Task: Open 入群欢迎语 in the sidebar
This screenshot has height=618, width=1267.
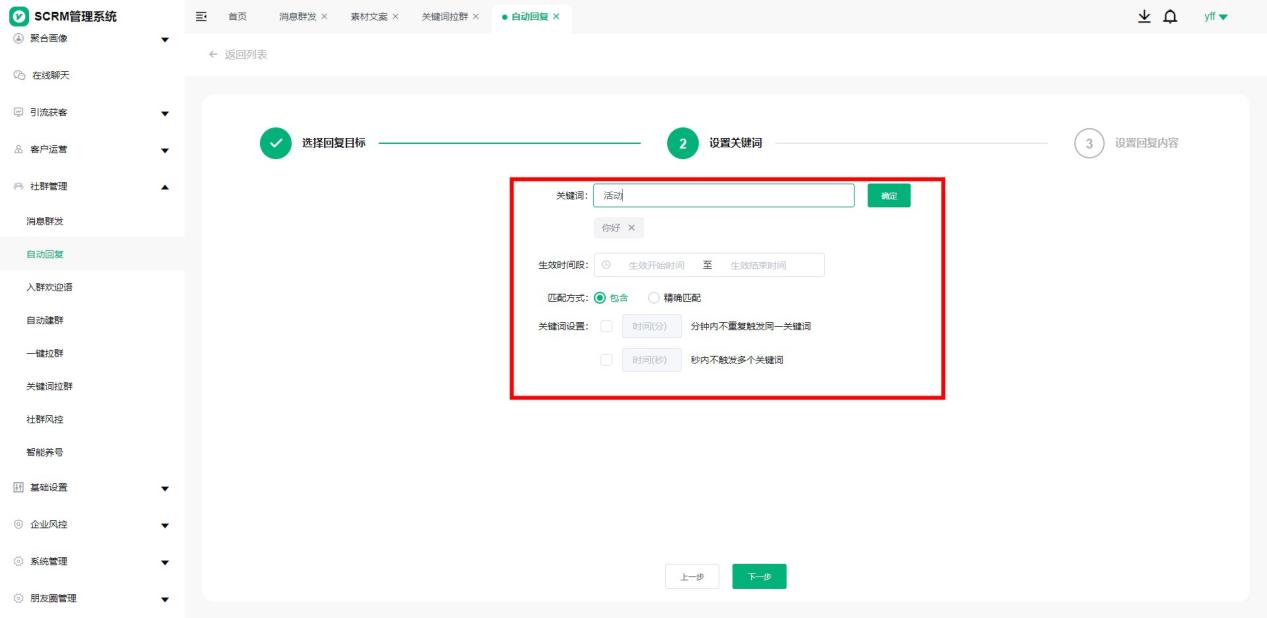Action: [x=49, y=288]
